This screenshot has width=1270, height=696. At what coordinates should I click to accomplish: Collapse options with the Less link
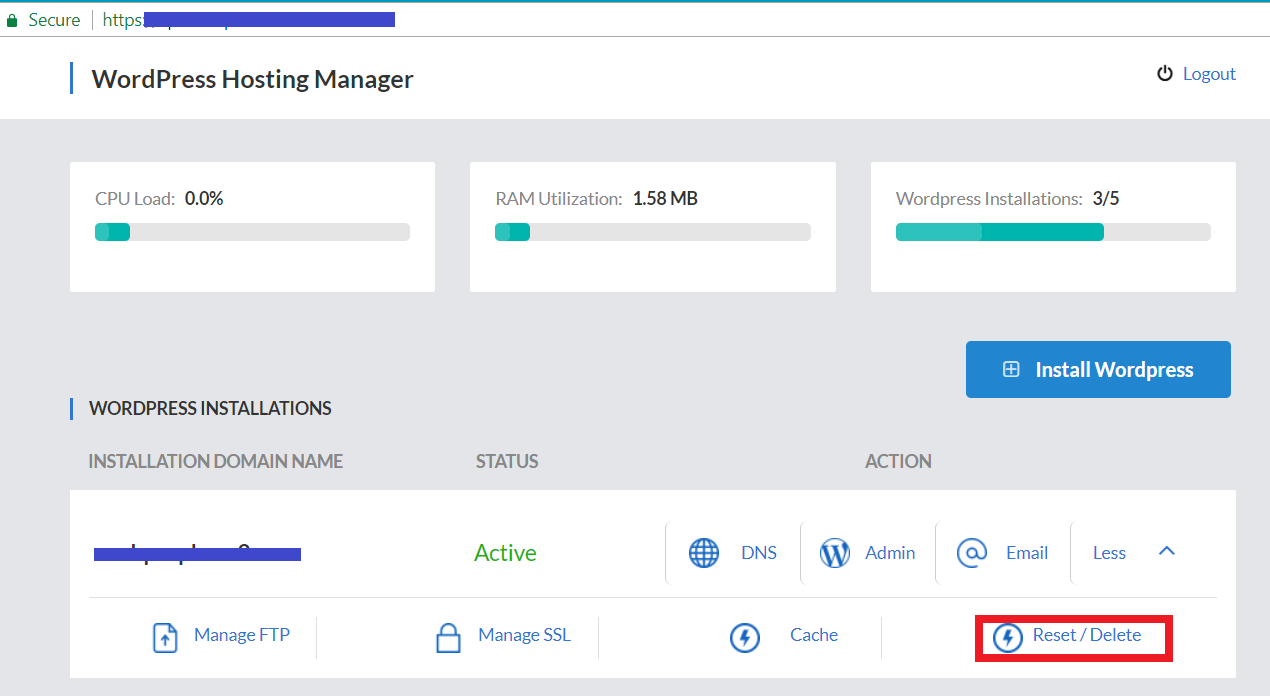[1109, 553]
